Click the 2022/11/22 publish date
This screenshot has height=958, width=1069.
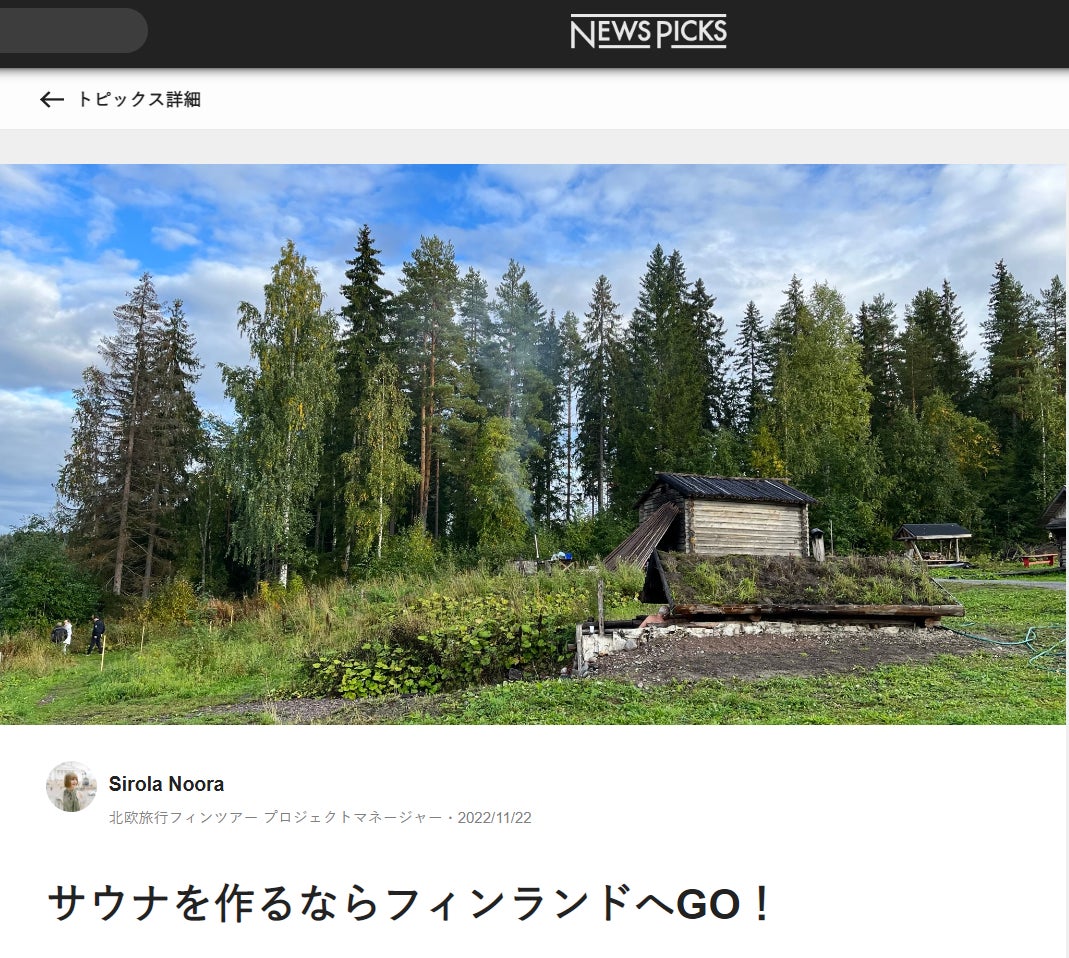[x=494, y=818]
